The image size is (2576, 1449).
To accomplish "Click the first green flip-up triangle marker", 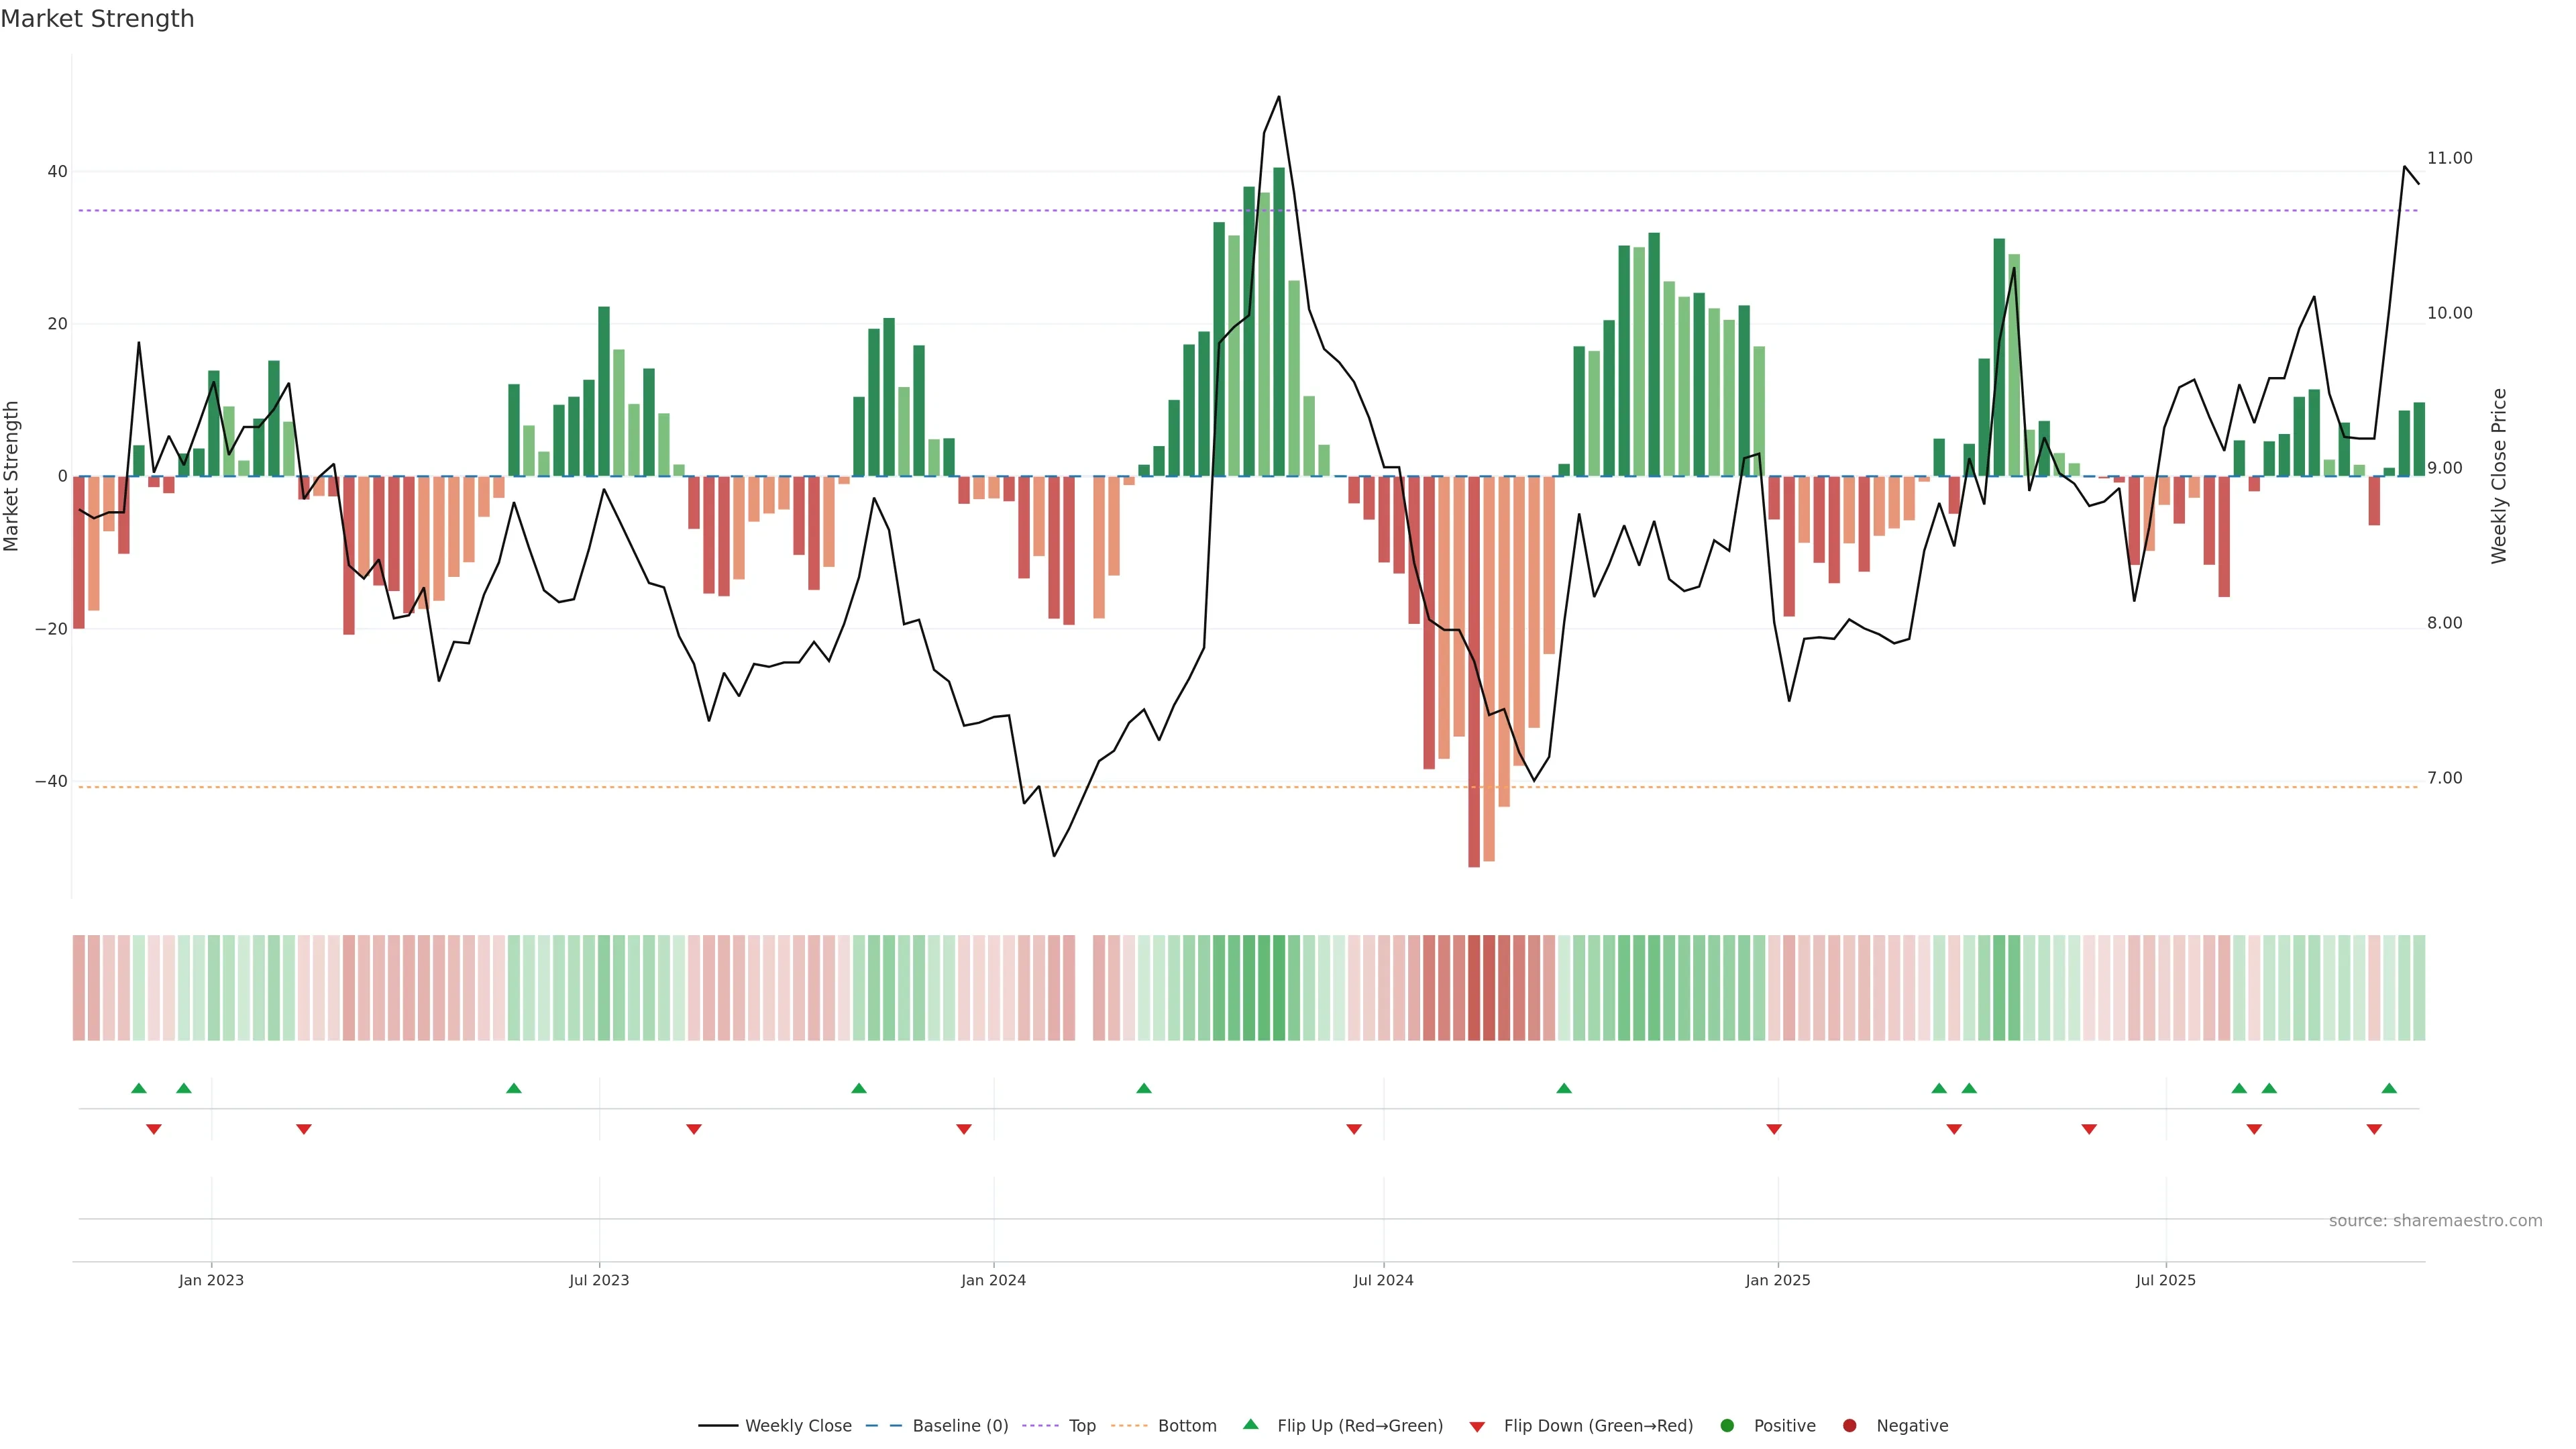I will coord(139,1088).
